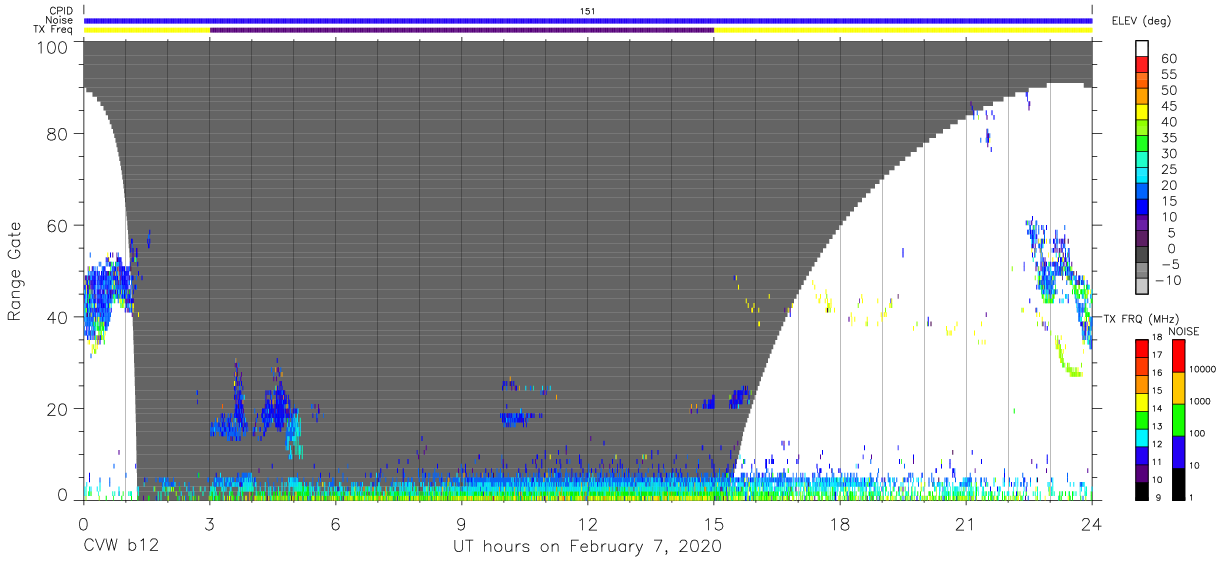Screen dimensions: 1228x567
Task: Click the white top swatch of ELEV bar
Action: (1143, 49)
